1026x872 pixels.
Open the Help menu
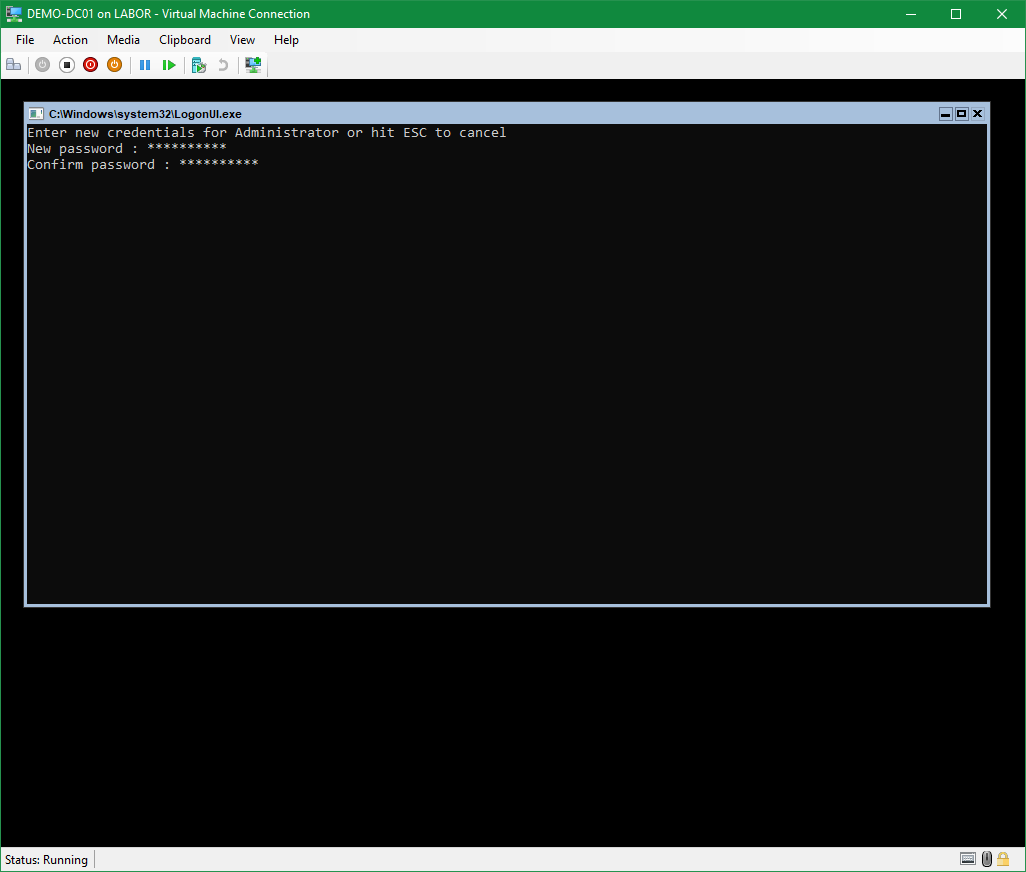click(x=286, y=40)
